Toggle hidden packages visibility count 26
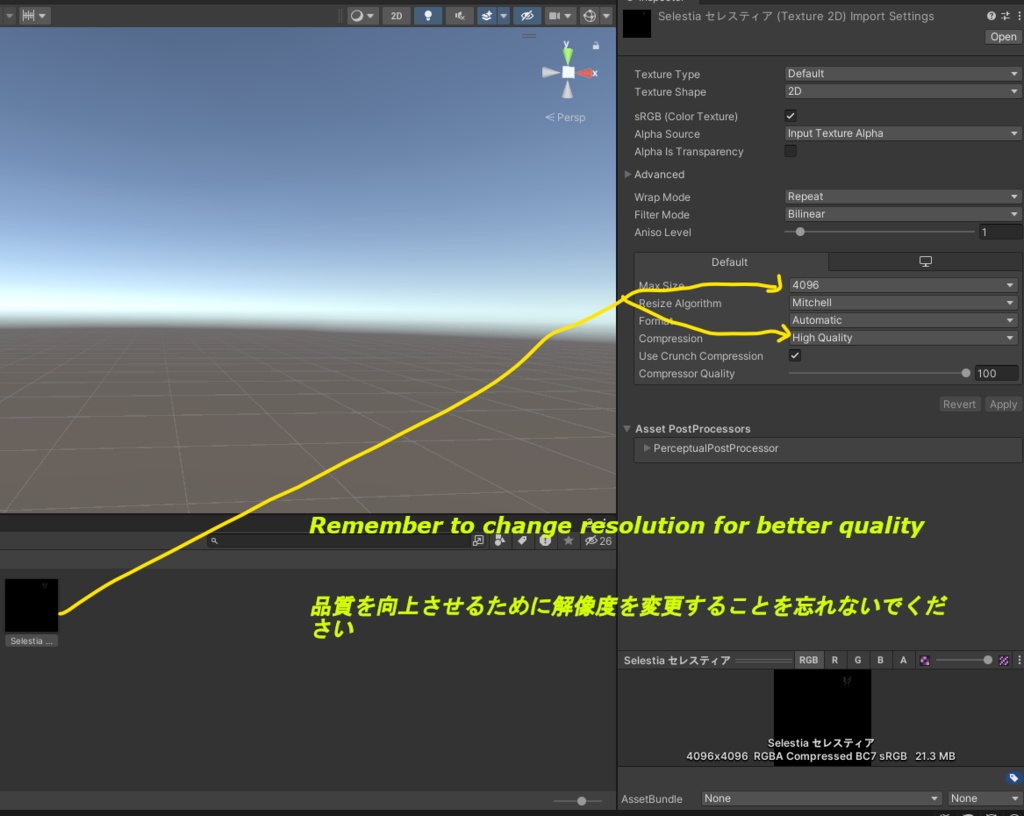The image size is (1024, 816). point(598,541)
